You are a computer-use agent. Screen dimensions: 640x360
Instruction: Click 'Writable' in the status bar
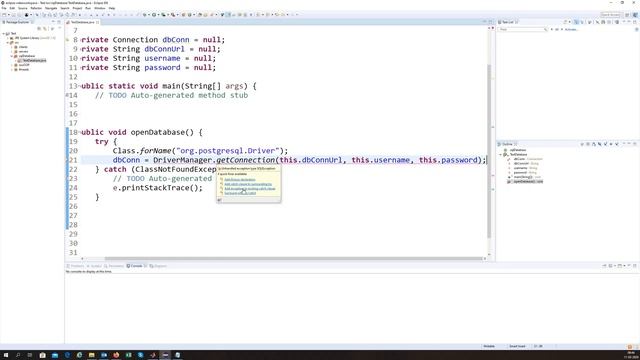click(489, 346)
